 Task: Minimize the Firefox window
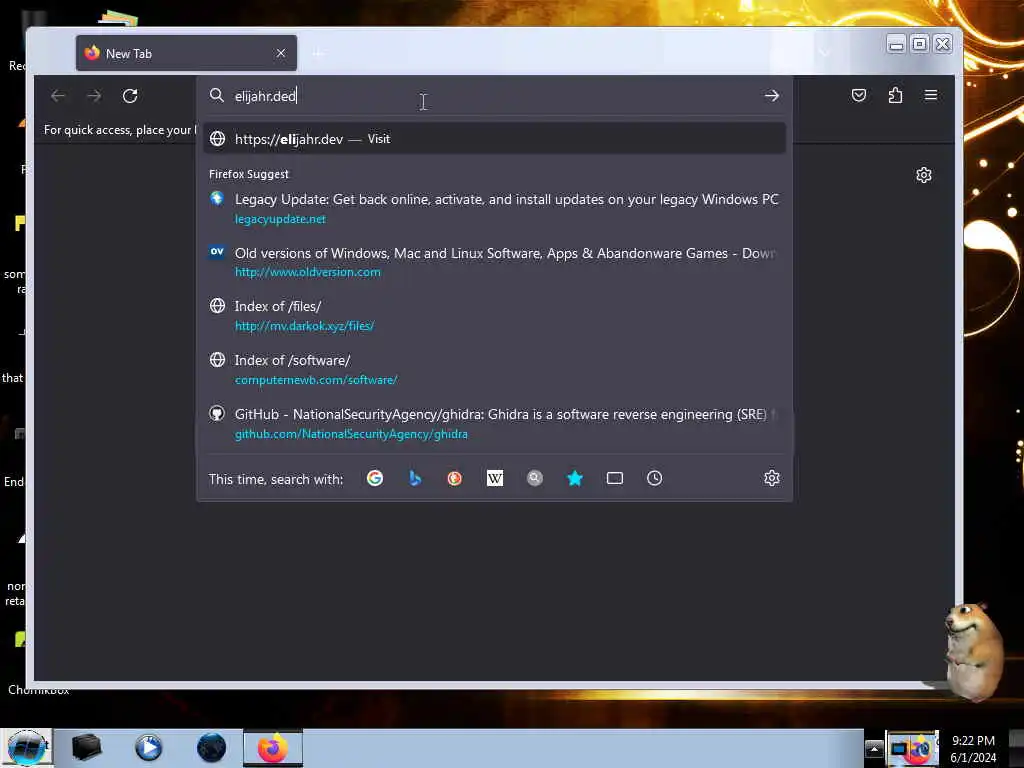click(896, 44)
